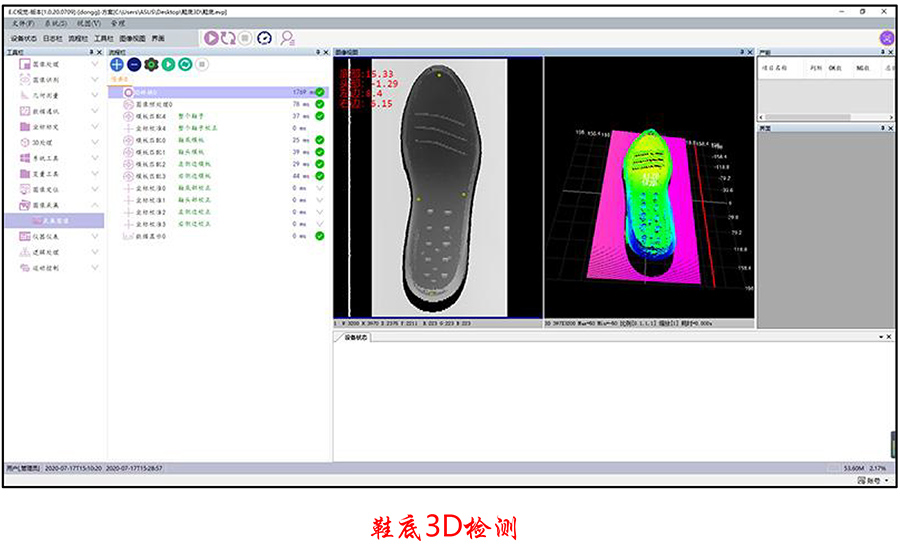Click the 设备状态 toolbar button
This screenshot has width=900, height=545.
24,38
